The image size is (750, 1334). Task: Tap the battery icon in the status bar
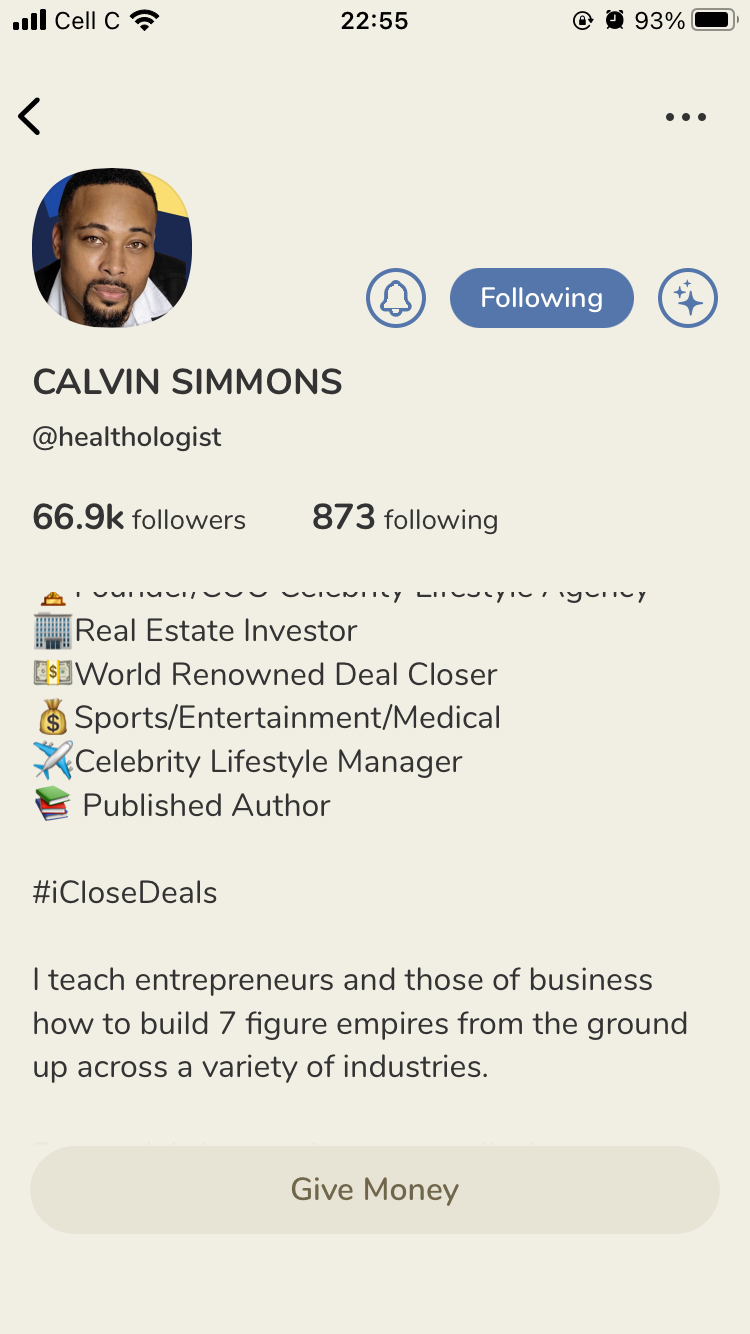pyautogui.click(x=714, y=20)
